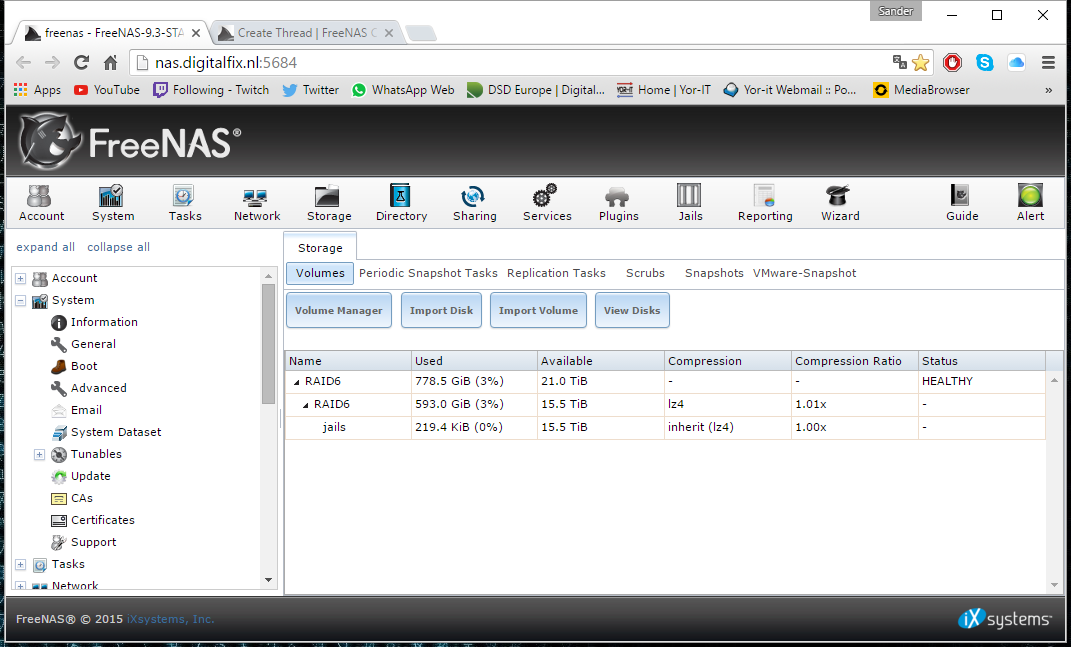Open the Certificates tree item

[102, 520]
